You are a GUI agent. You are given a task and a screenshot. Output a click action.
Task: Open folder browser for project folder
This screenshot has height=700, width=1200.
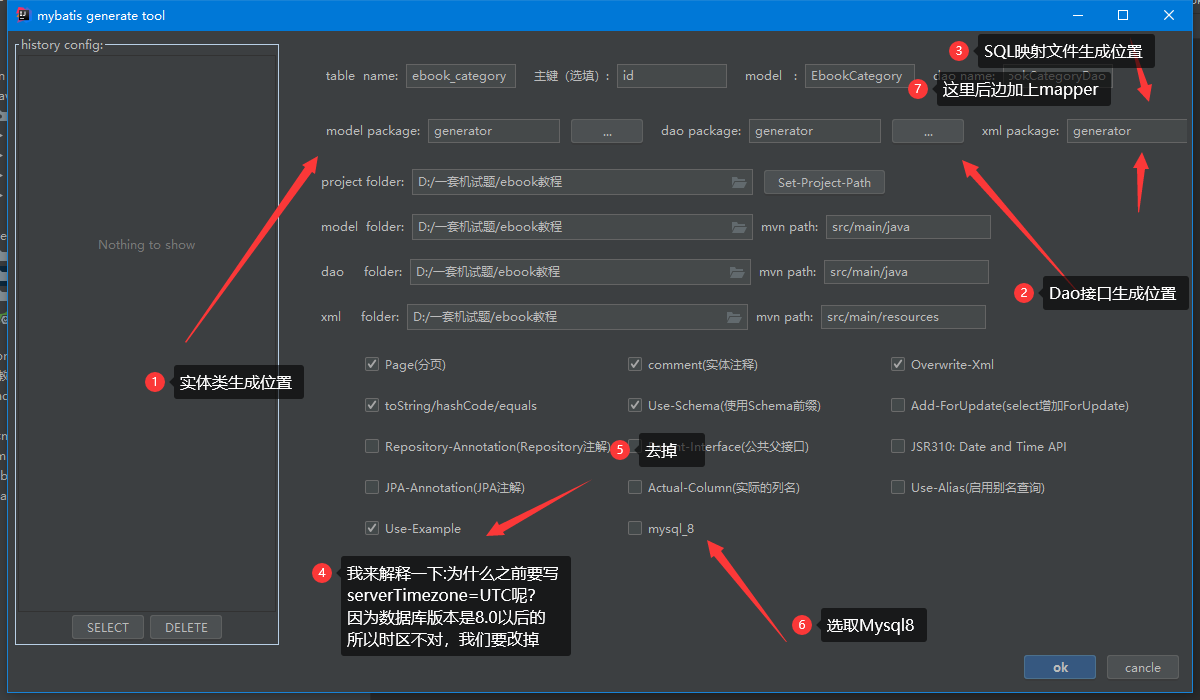[739, 182]
